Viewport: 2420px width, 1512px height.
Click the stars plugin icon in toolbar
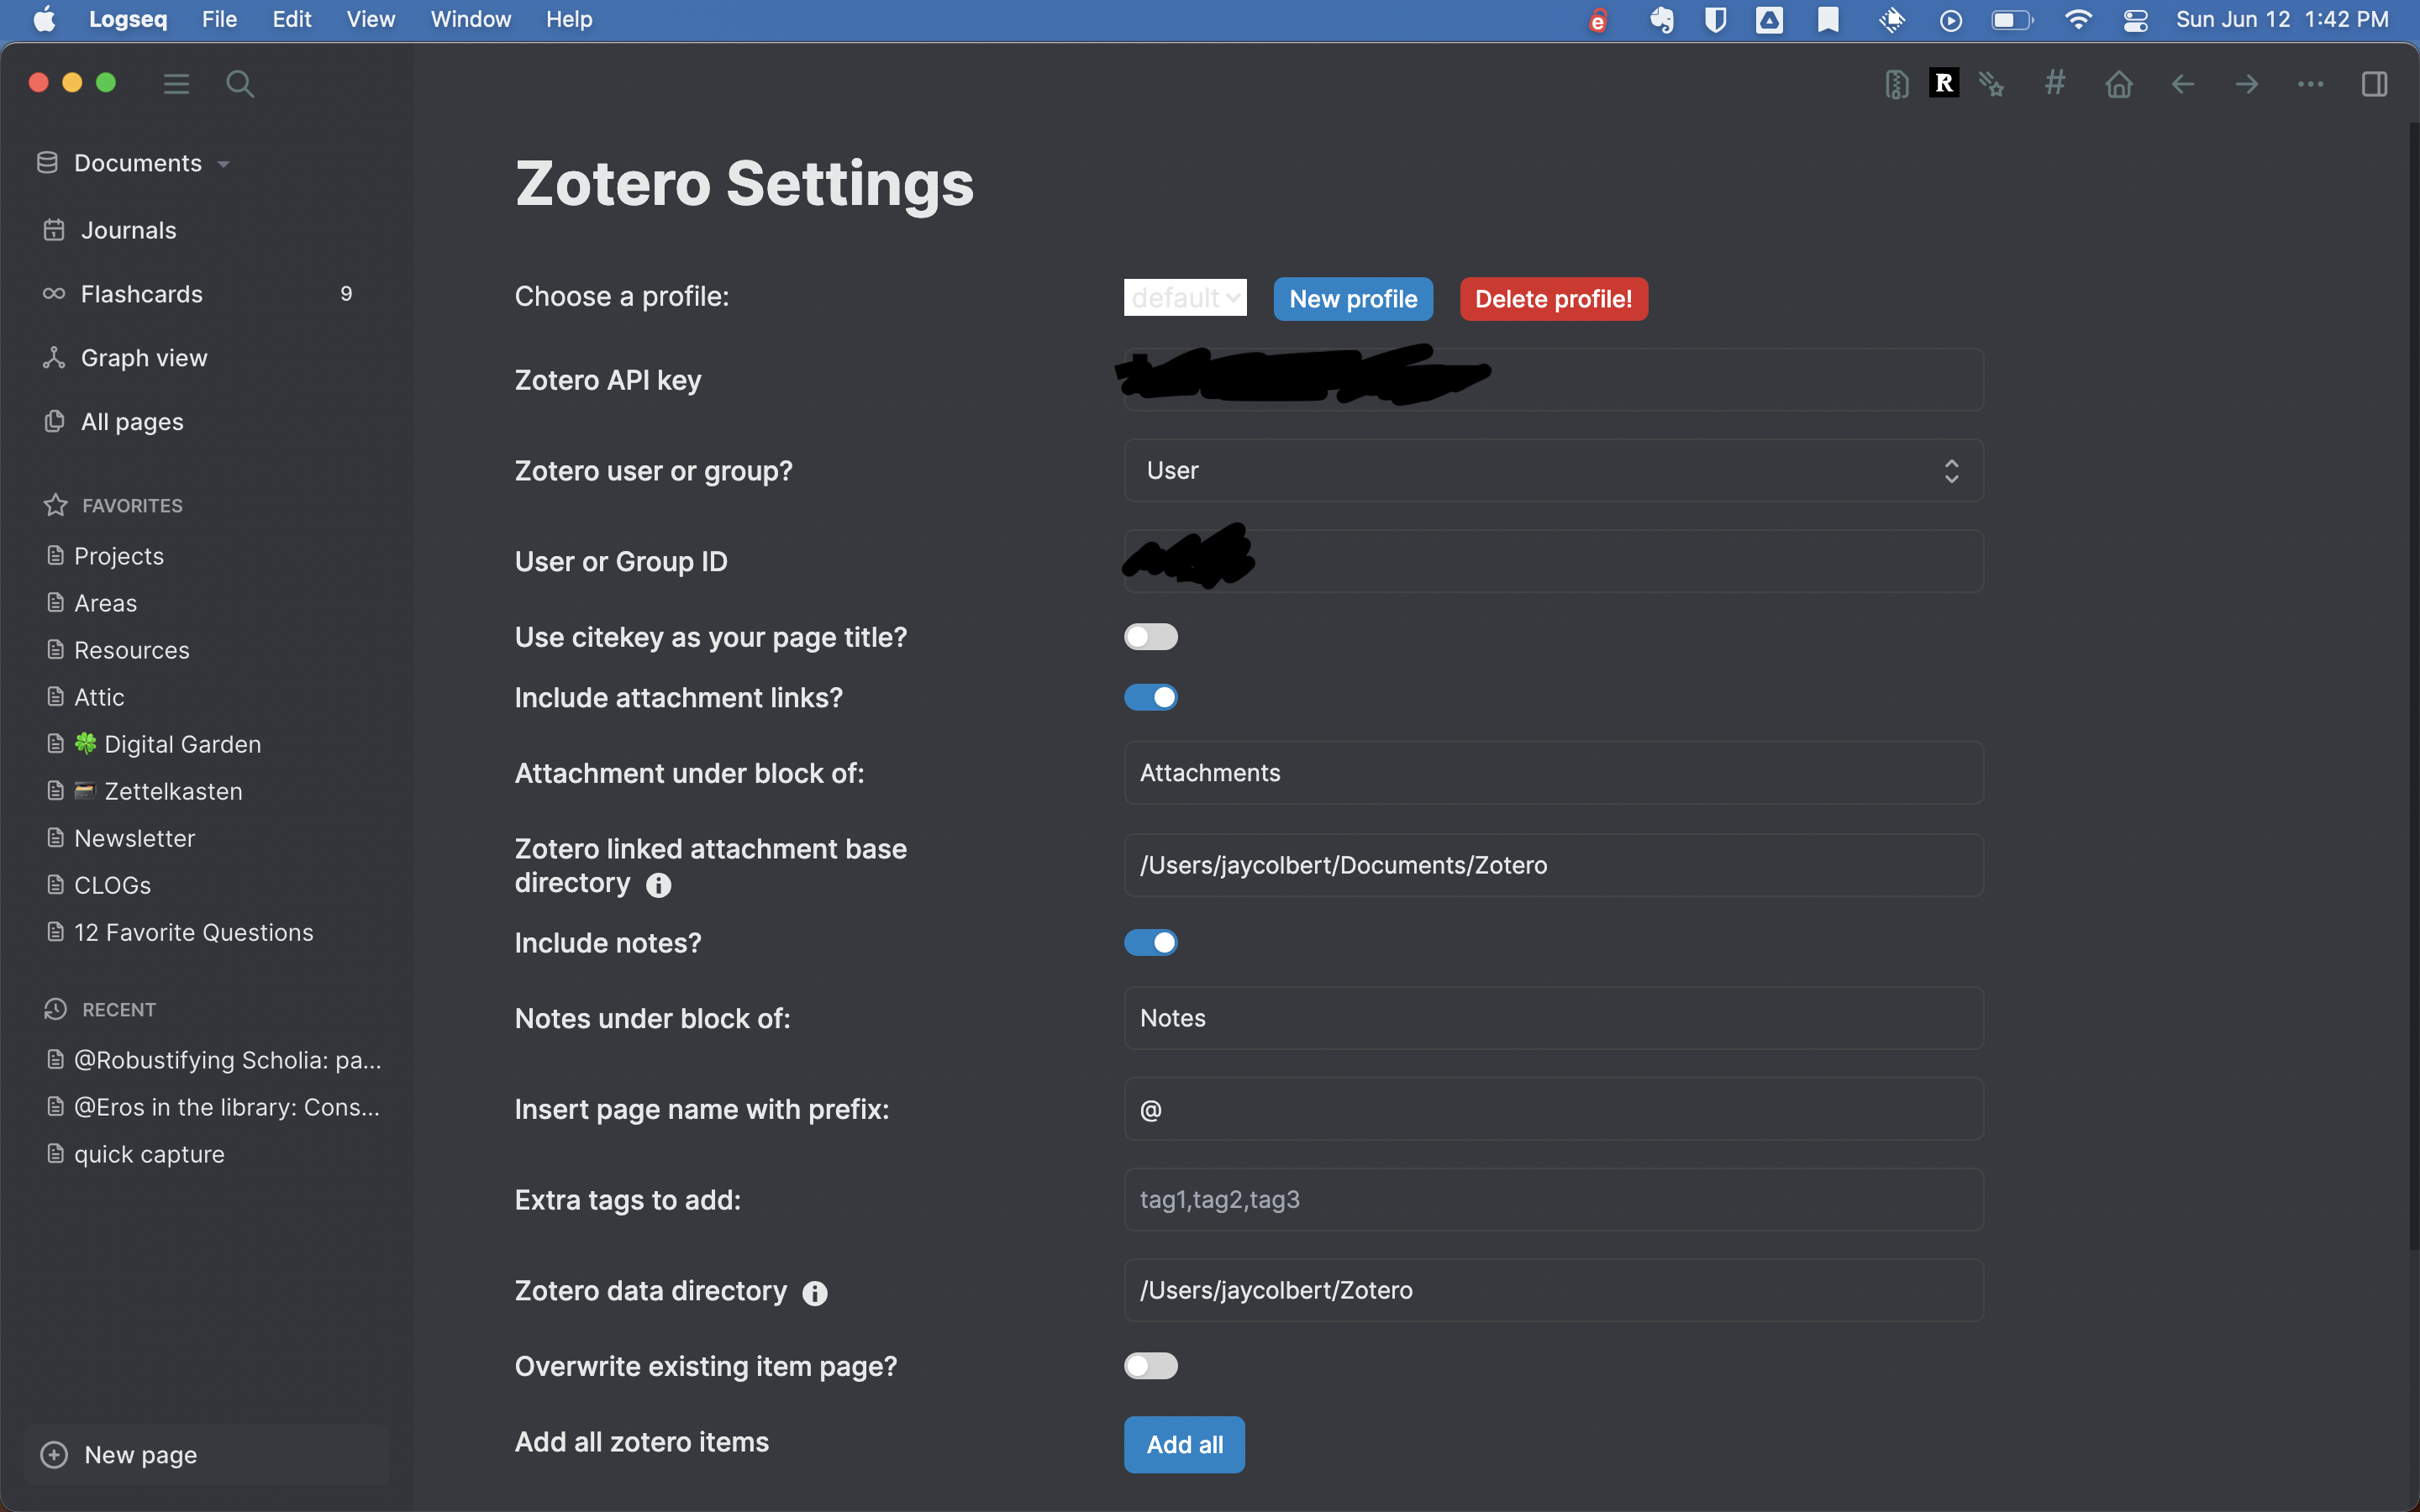[x=1992, y=84]
